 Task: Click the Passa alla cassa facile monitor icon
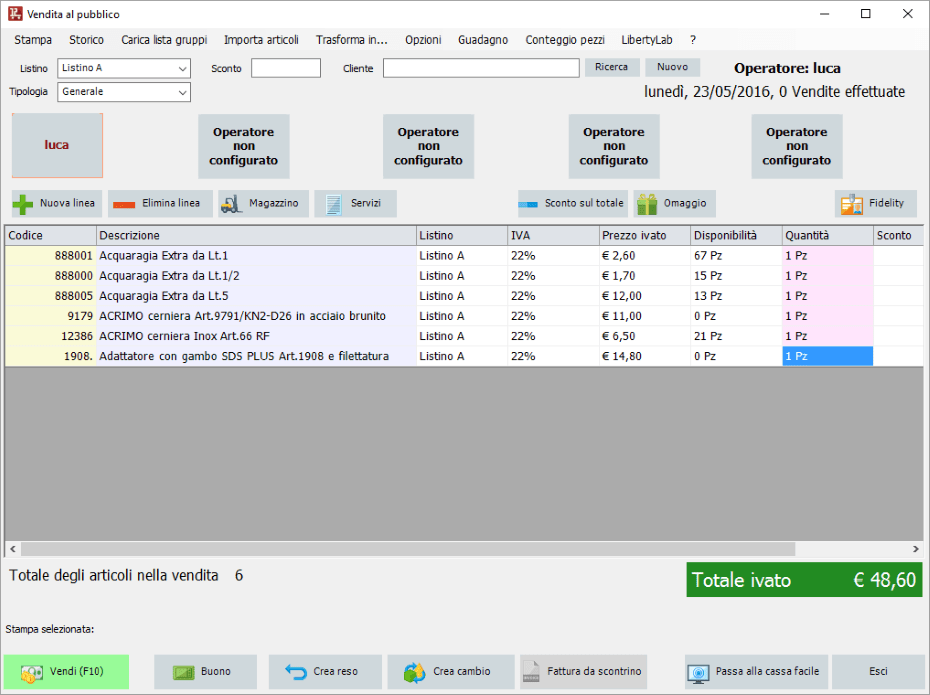pyautogui.click(x=699, y=673)
